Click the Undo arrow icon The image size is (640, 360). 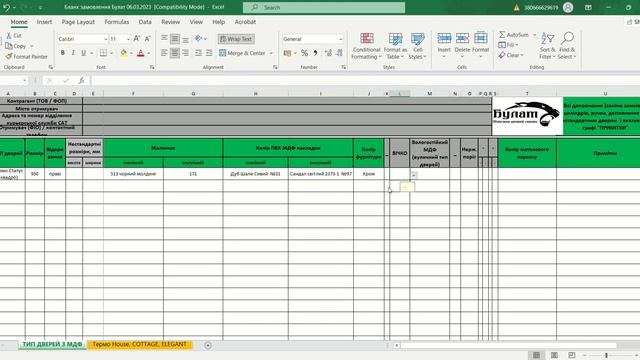6,7
